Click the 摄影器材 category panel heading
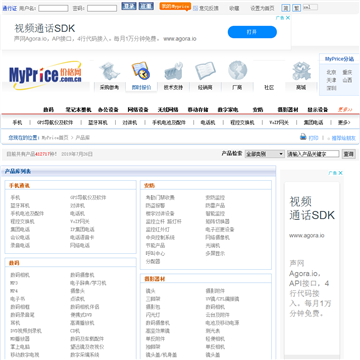This screenshot has height=360, width=360. coord(154,279)
